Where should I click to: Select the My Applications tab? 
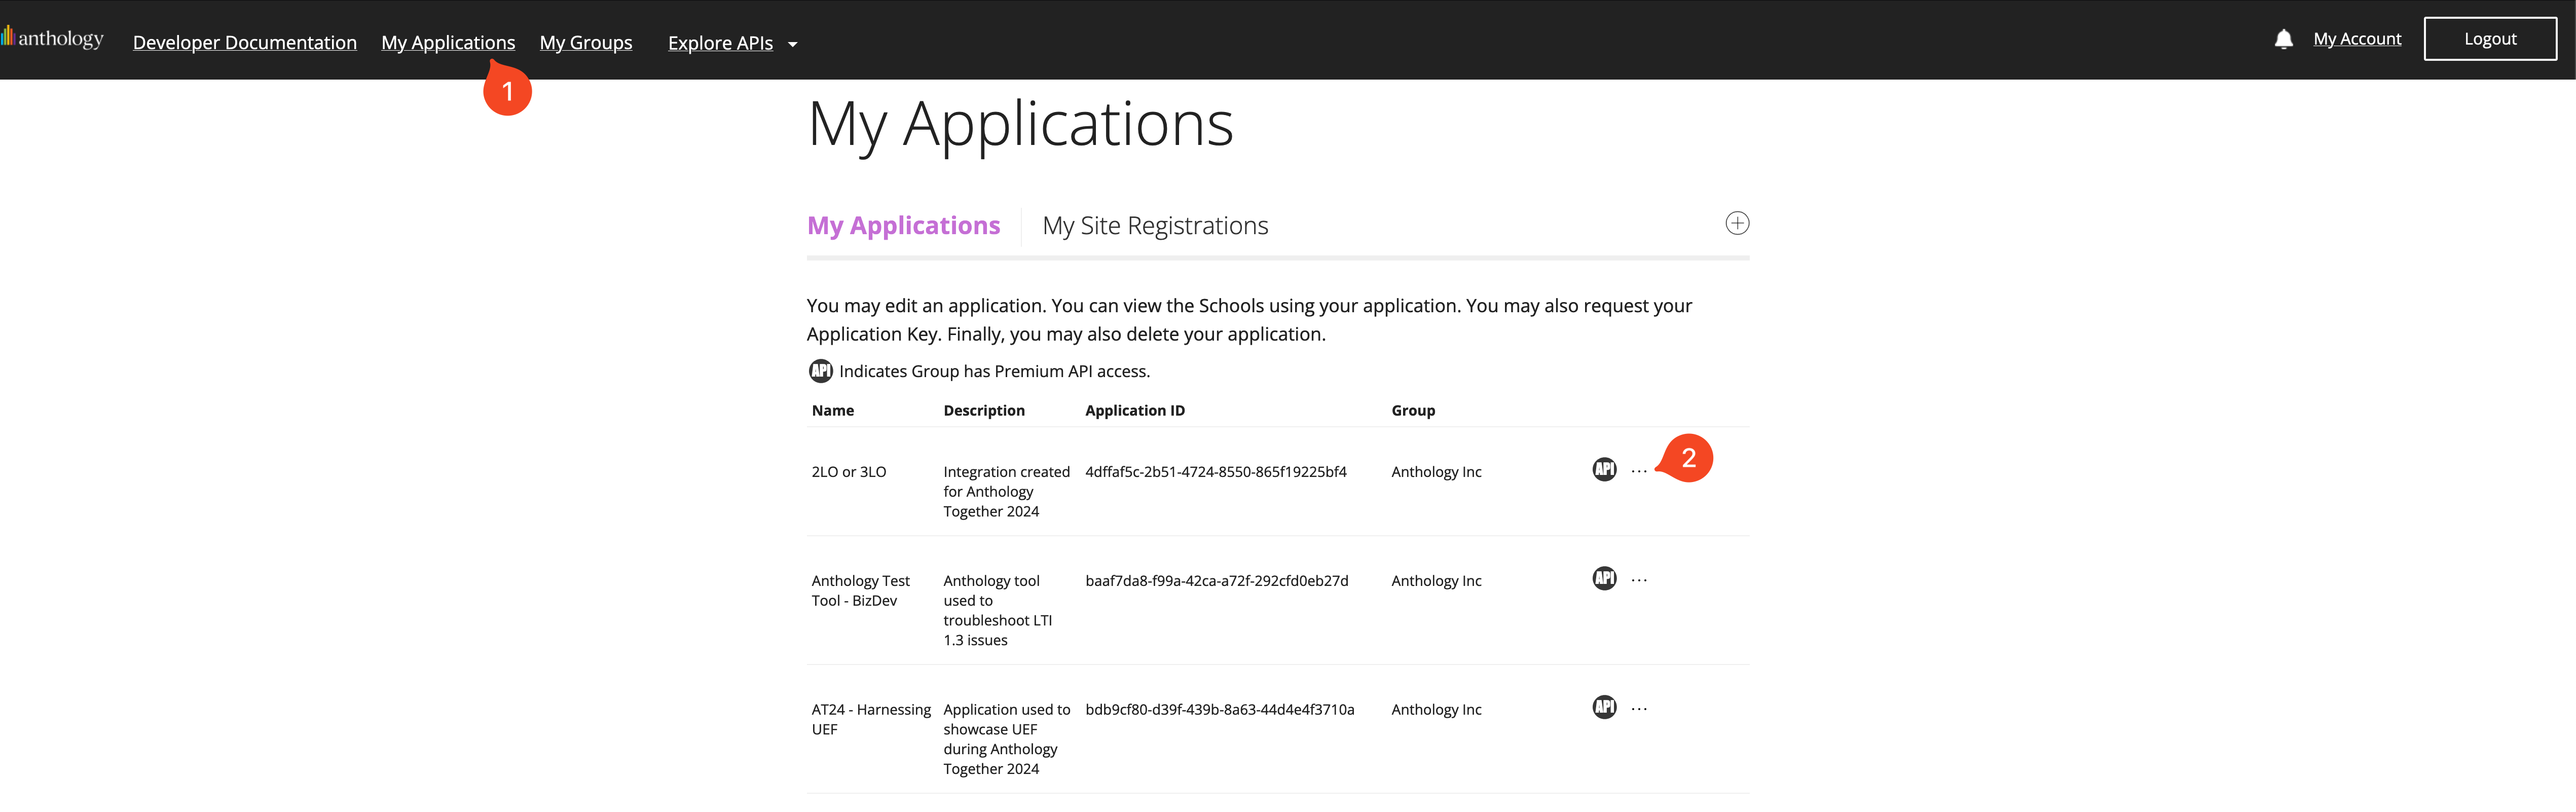click(x=903, y=225)
